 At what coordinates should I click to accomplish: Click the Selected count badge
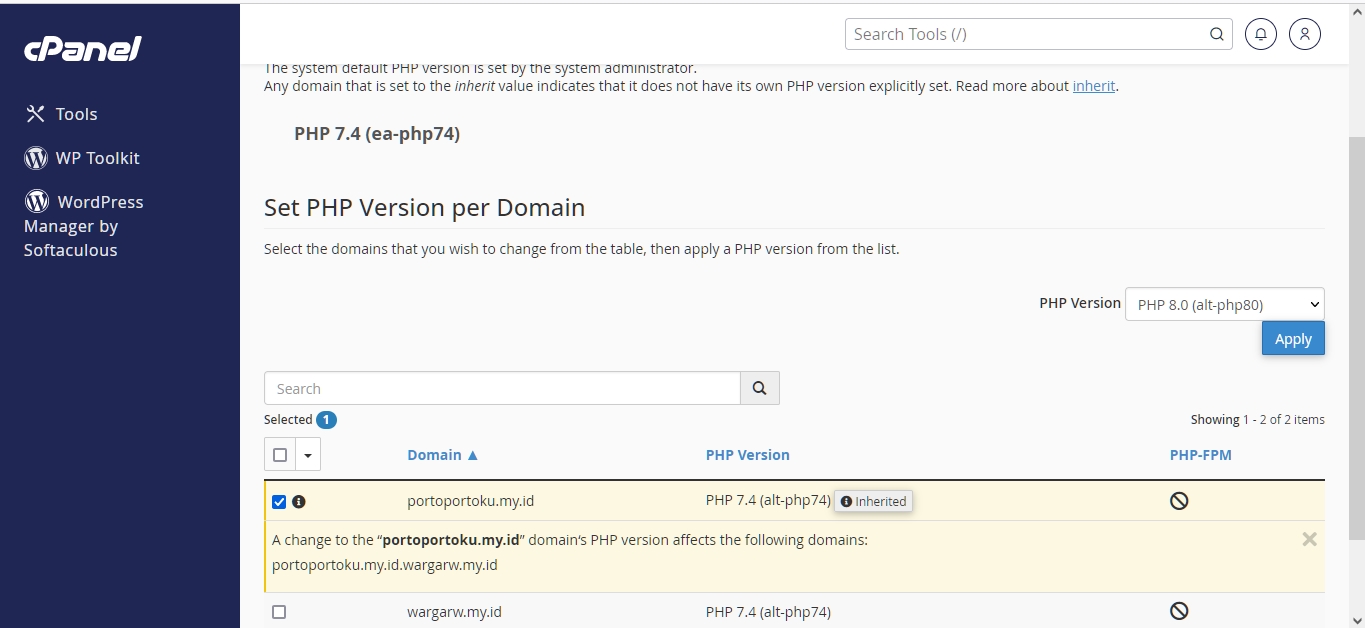click(x=326, y=420)
